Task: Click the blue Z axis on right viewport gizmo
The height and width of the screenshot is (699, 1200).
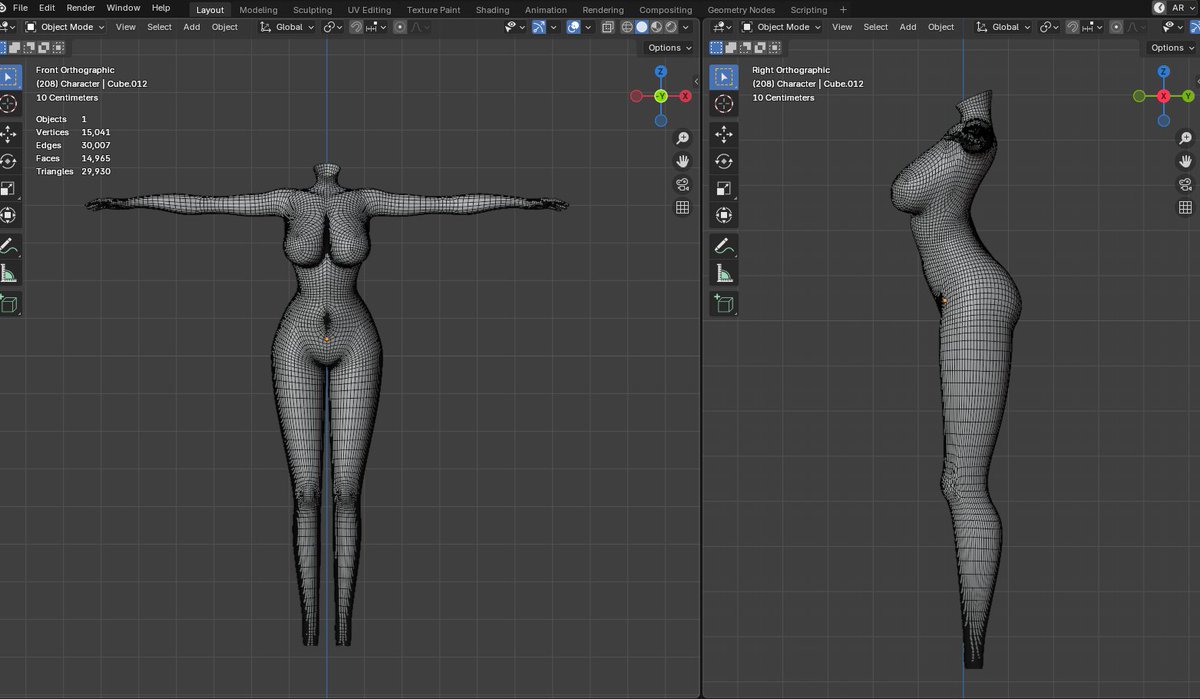Action: click(x=1164, y=72)
